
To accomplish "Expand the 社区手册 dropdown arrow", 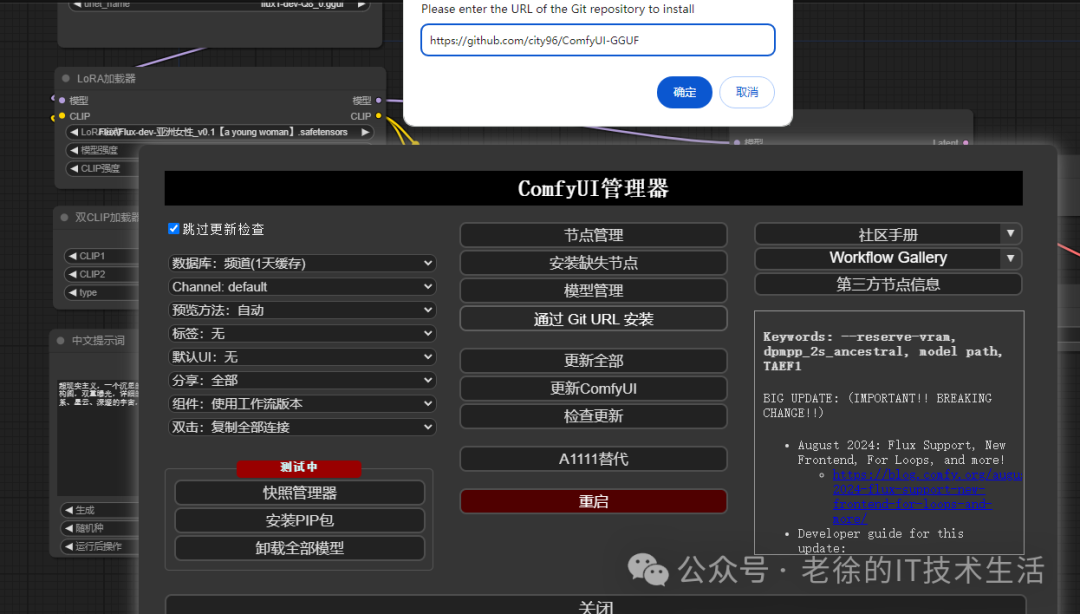I will (x=1010, y=234).
